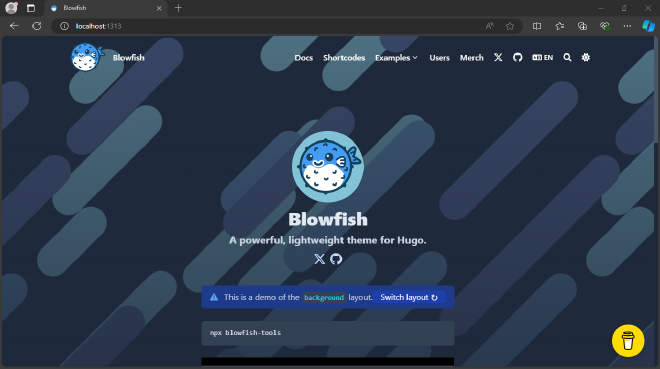The width and height of the screenshot is (660, 369).
Task: Click the large Blowfish pufferfish avatar
Action: 328,167
